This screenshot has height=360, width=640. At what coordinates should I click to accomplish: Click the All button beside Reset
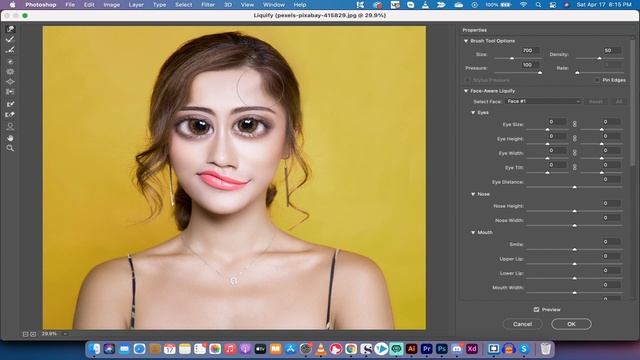click(619, 101)
